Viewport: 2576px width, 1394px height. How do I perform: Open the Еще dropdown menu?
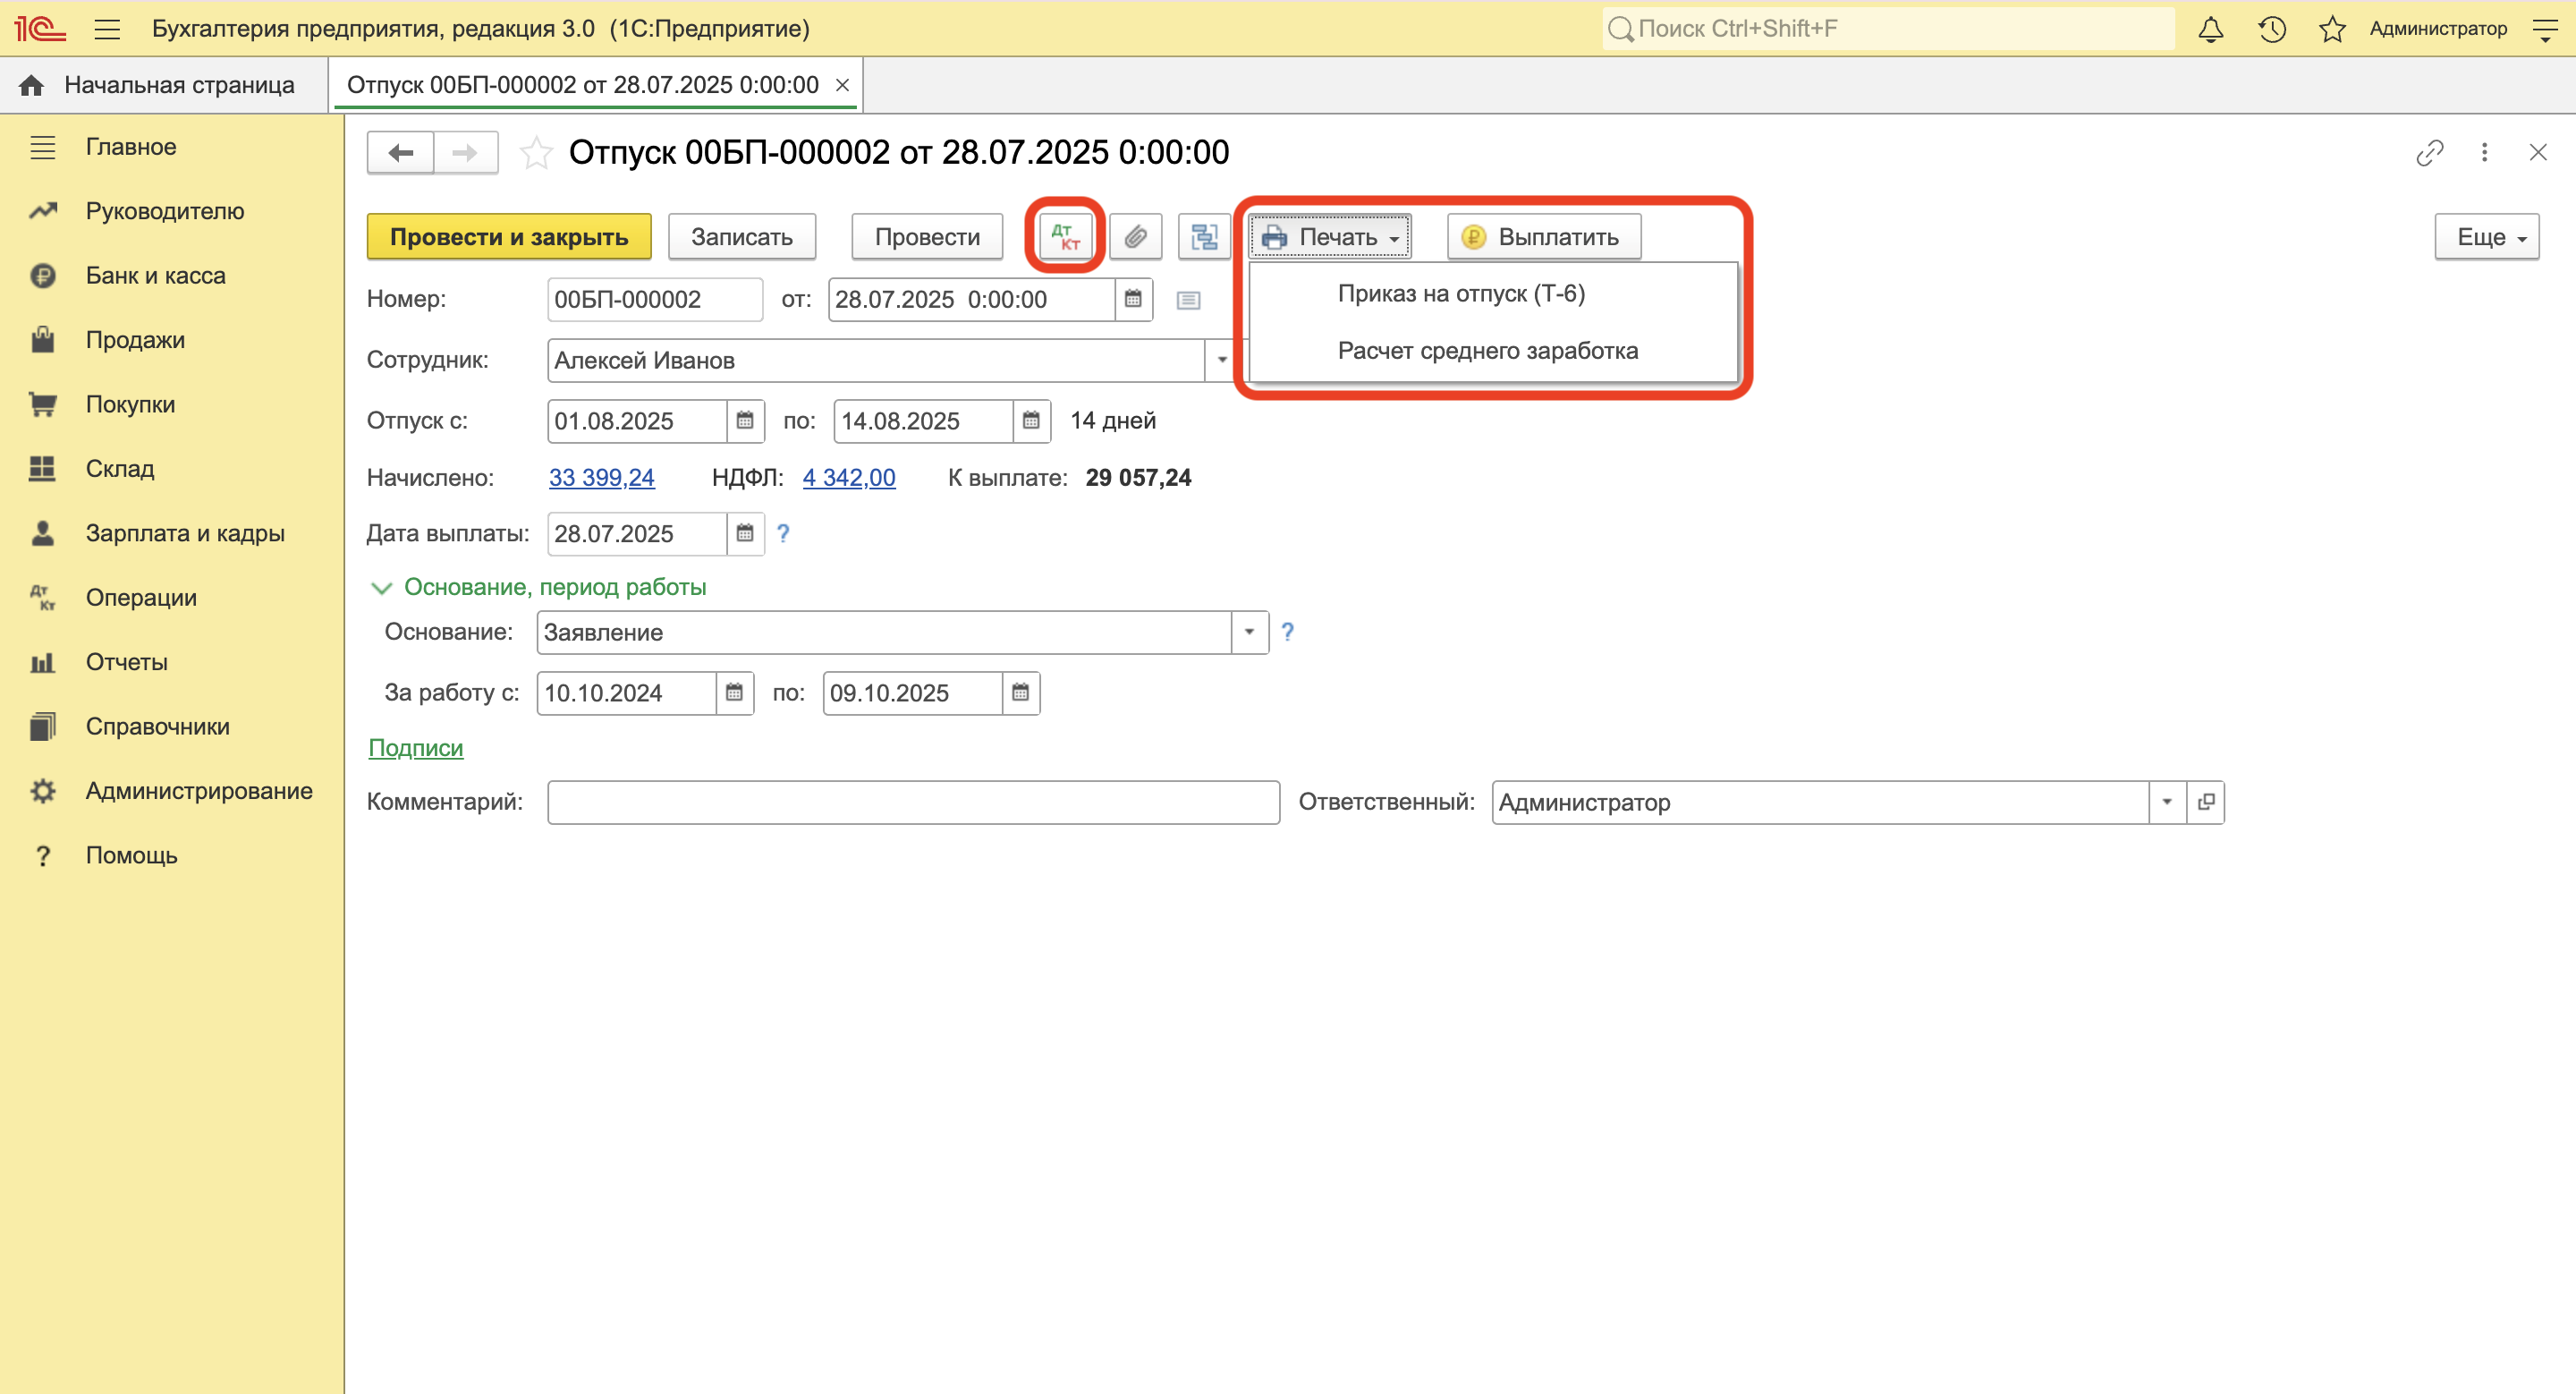click(2487, 237)
